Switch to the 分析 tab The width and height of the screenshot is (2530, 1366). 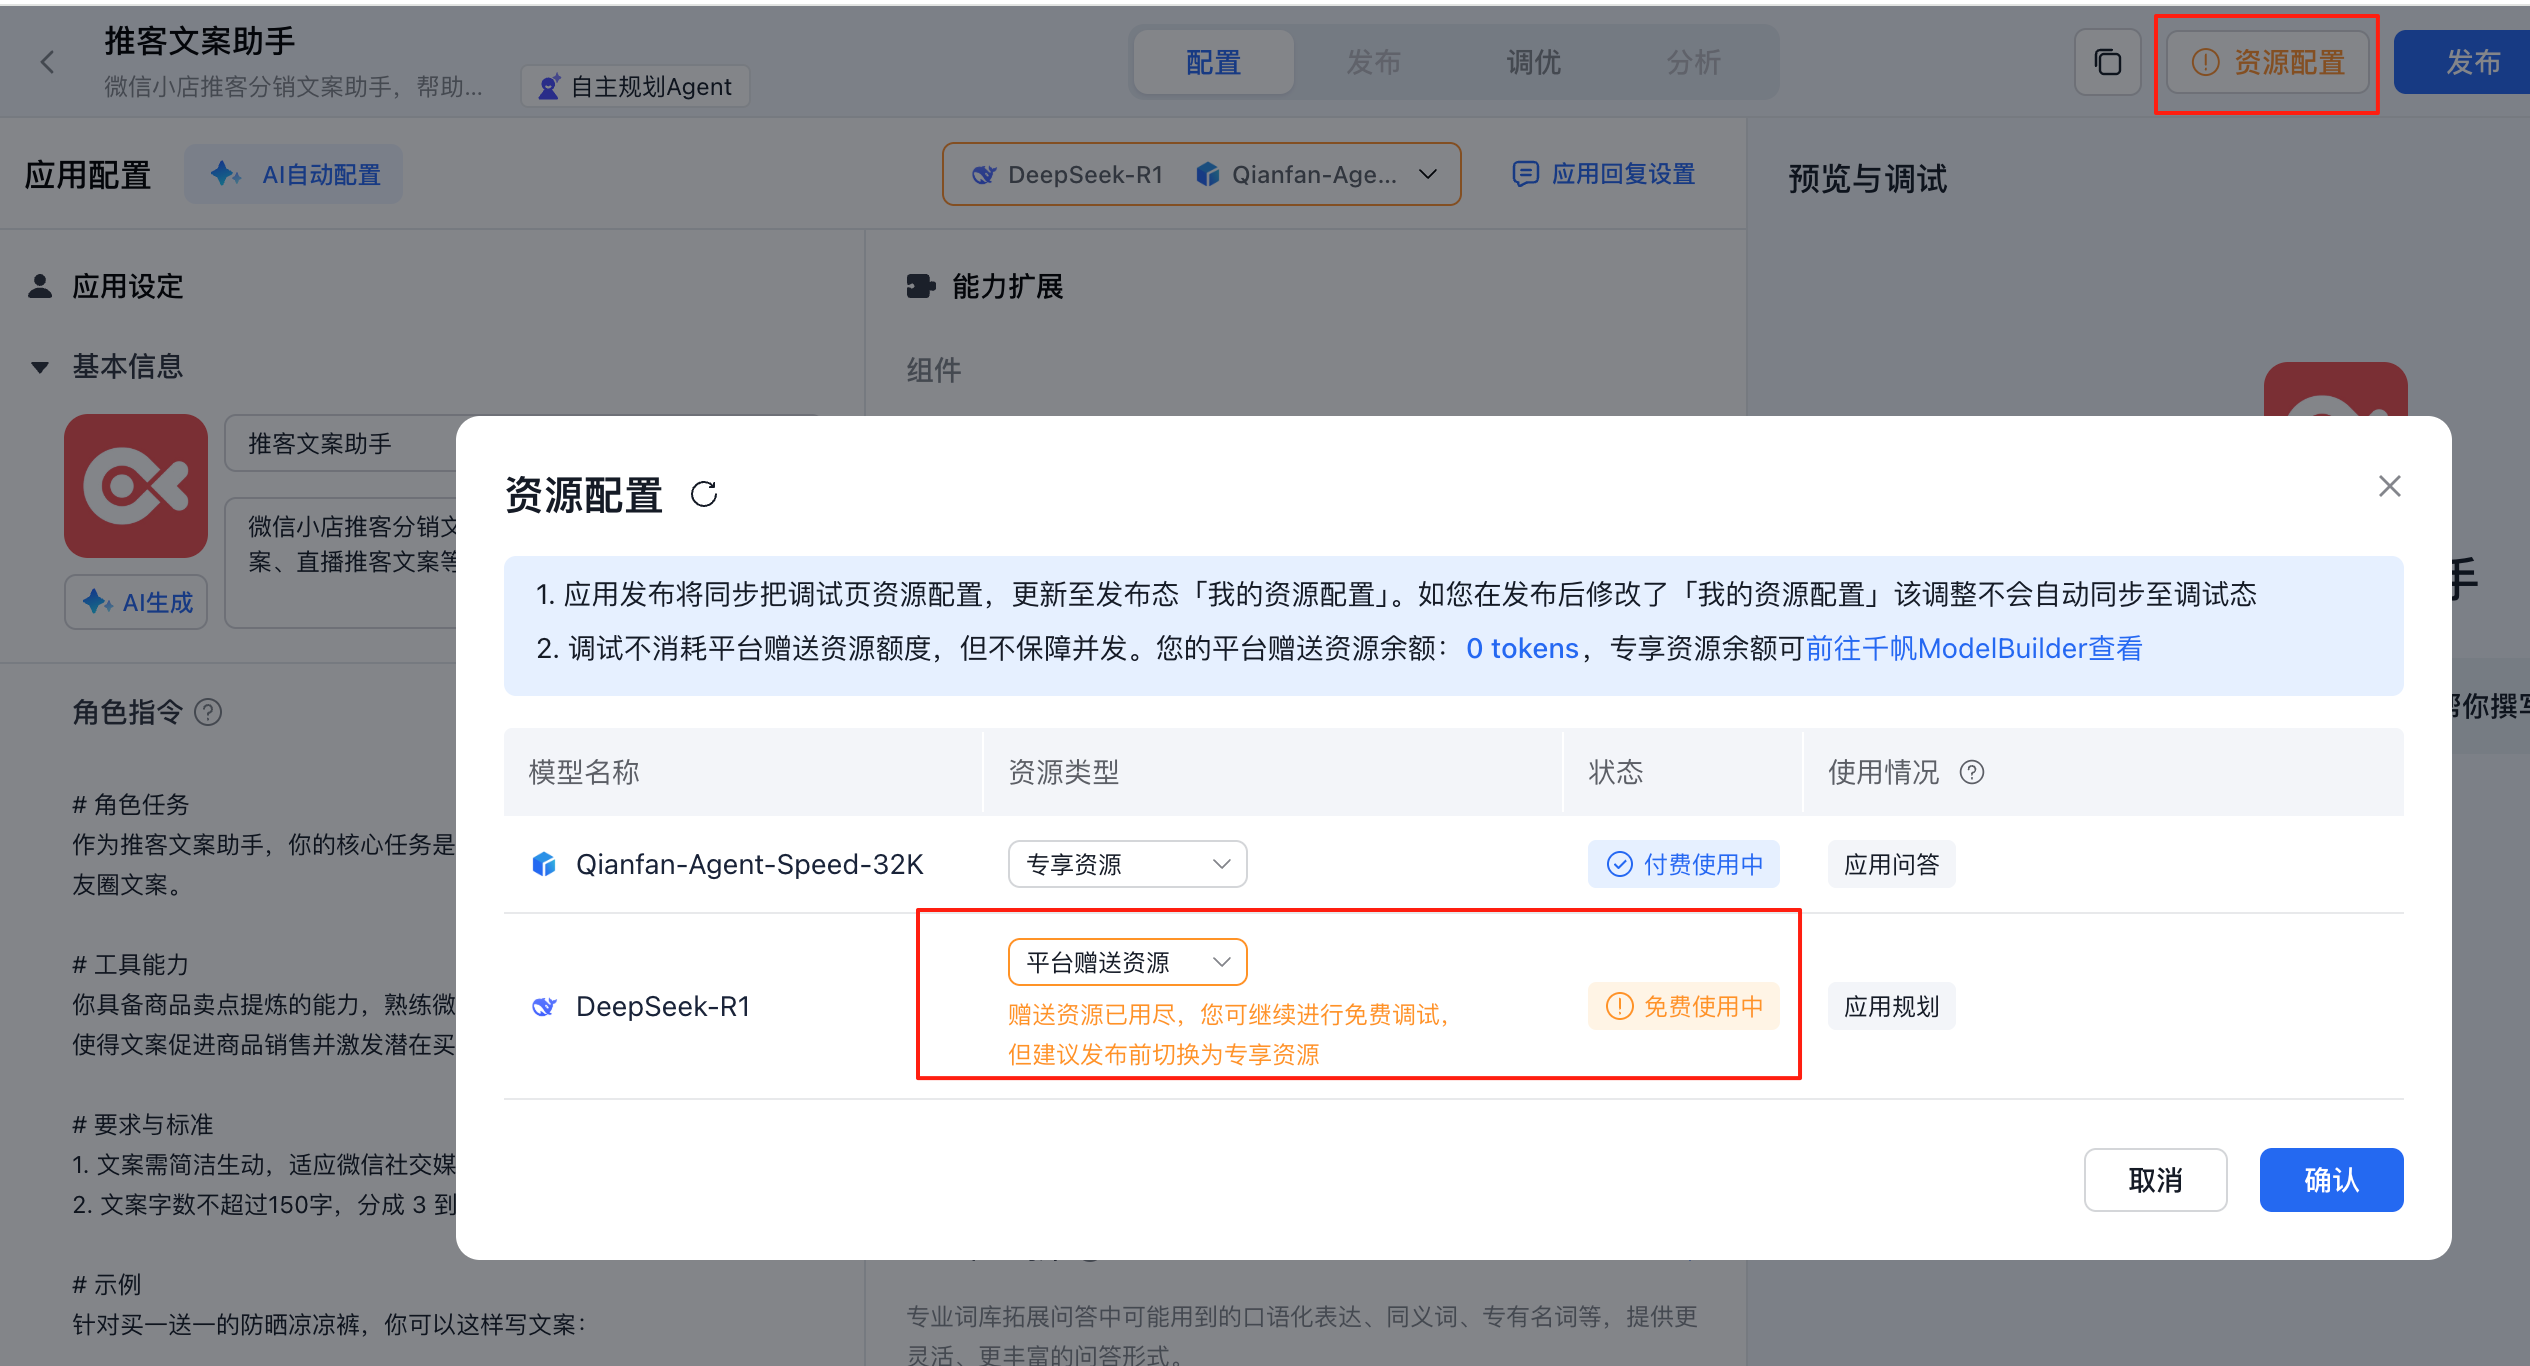point(1693,62)
